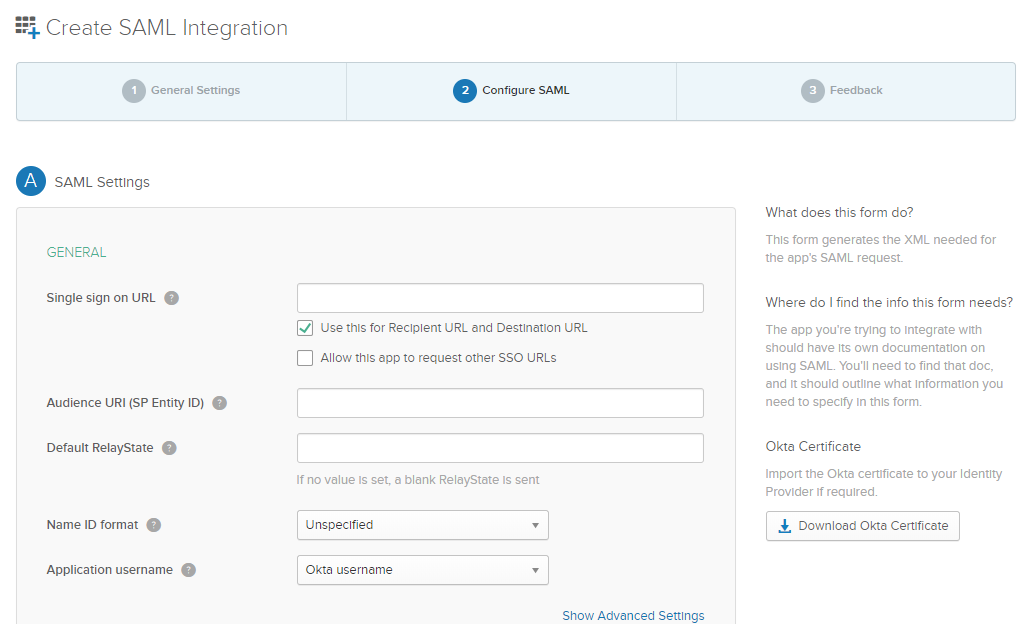Image resolution: width=1033 pixels, height=624 pixels.
Task: Open the Application username dropdown
Action: pyautogui.click(x=422, y=570)
